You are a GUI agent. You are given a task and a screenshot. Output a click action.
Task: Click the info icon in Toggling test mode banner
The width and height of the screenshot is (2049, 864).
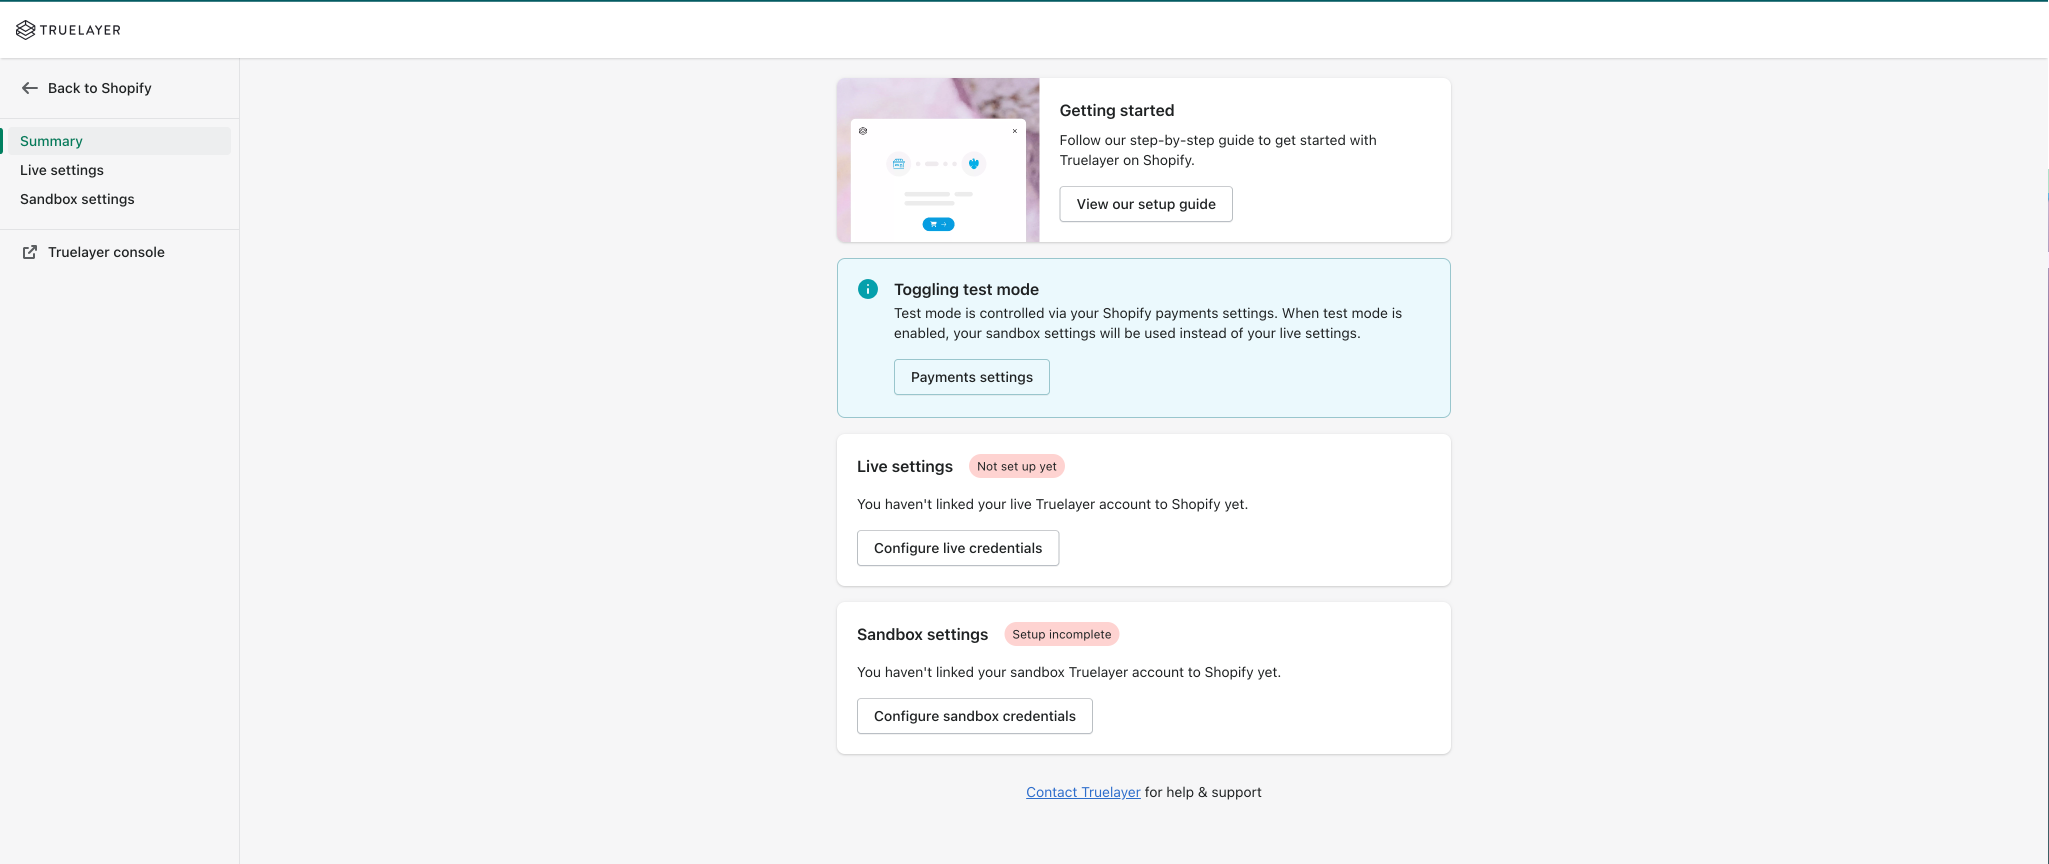coord(868,289)
